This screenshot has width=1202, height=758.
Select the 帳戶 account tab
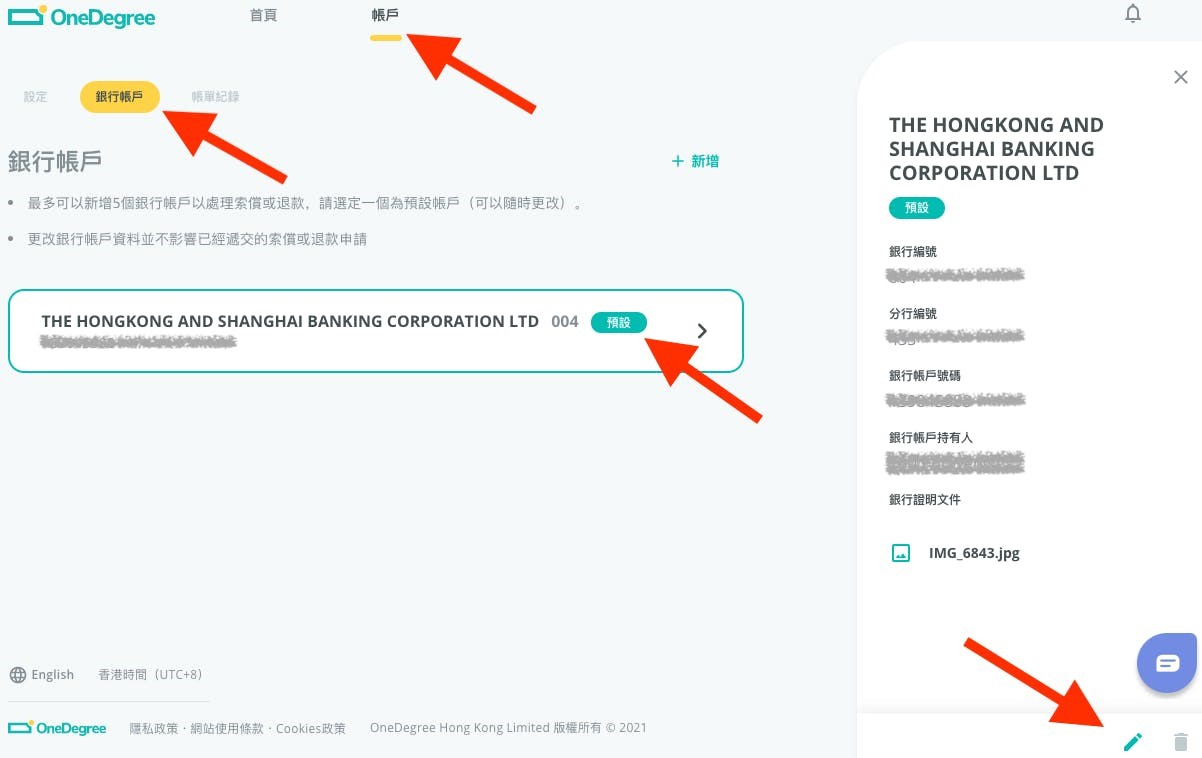385,16
